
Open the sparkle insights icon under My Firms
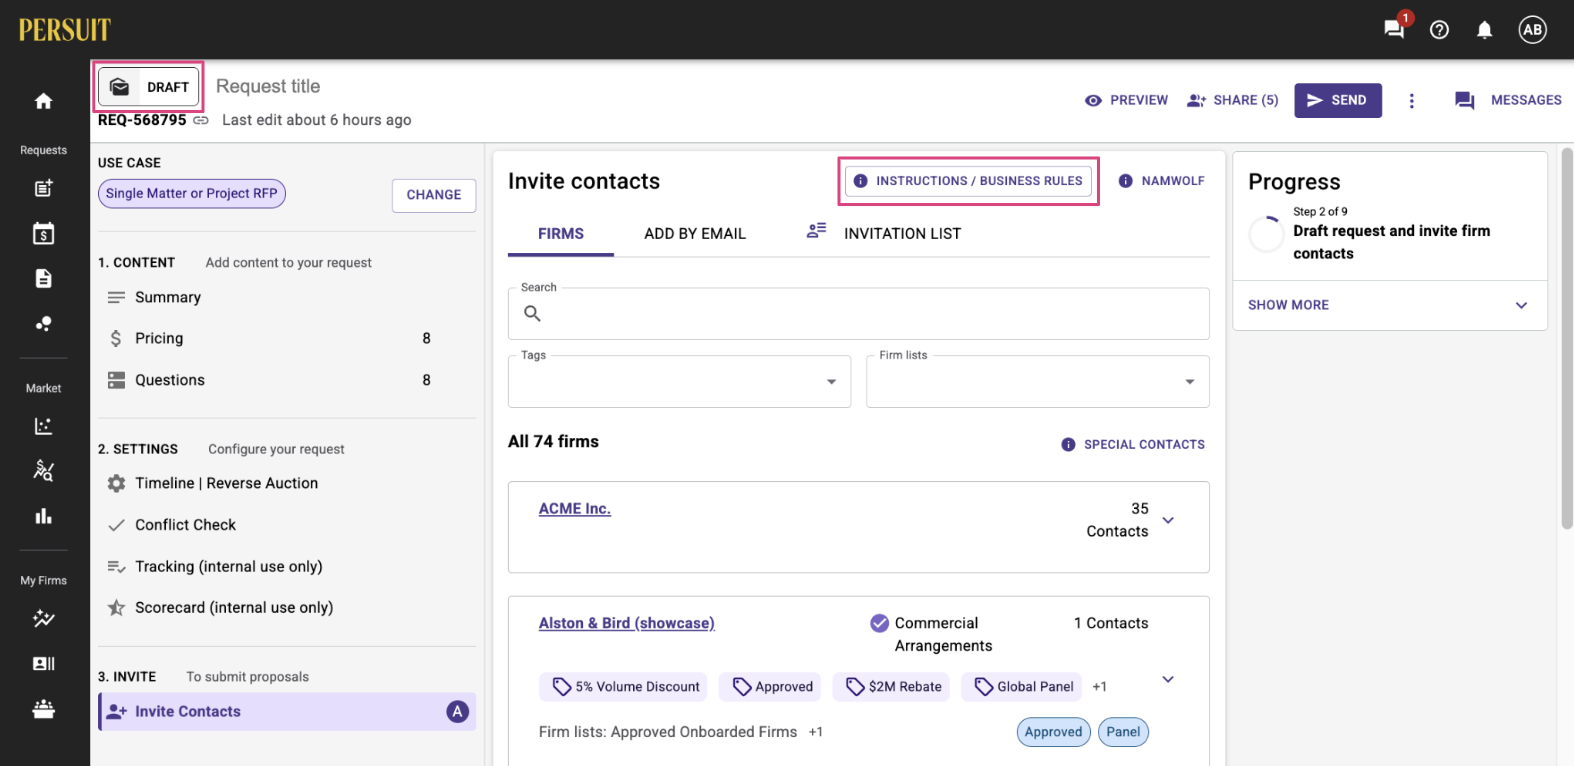click(x=43, y=618)
